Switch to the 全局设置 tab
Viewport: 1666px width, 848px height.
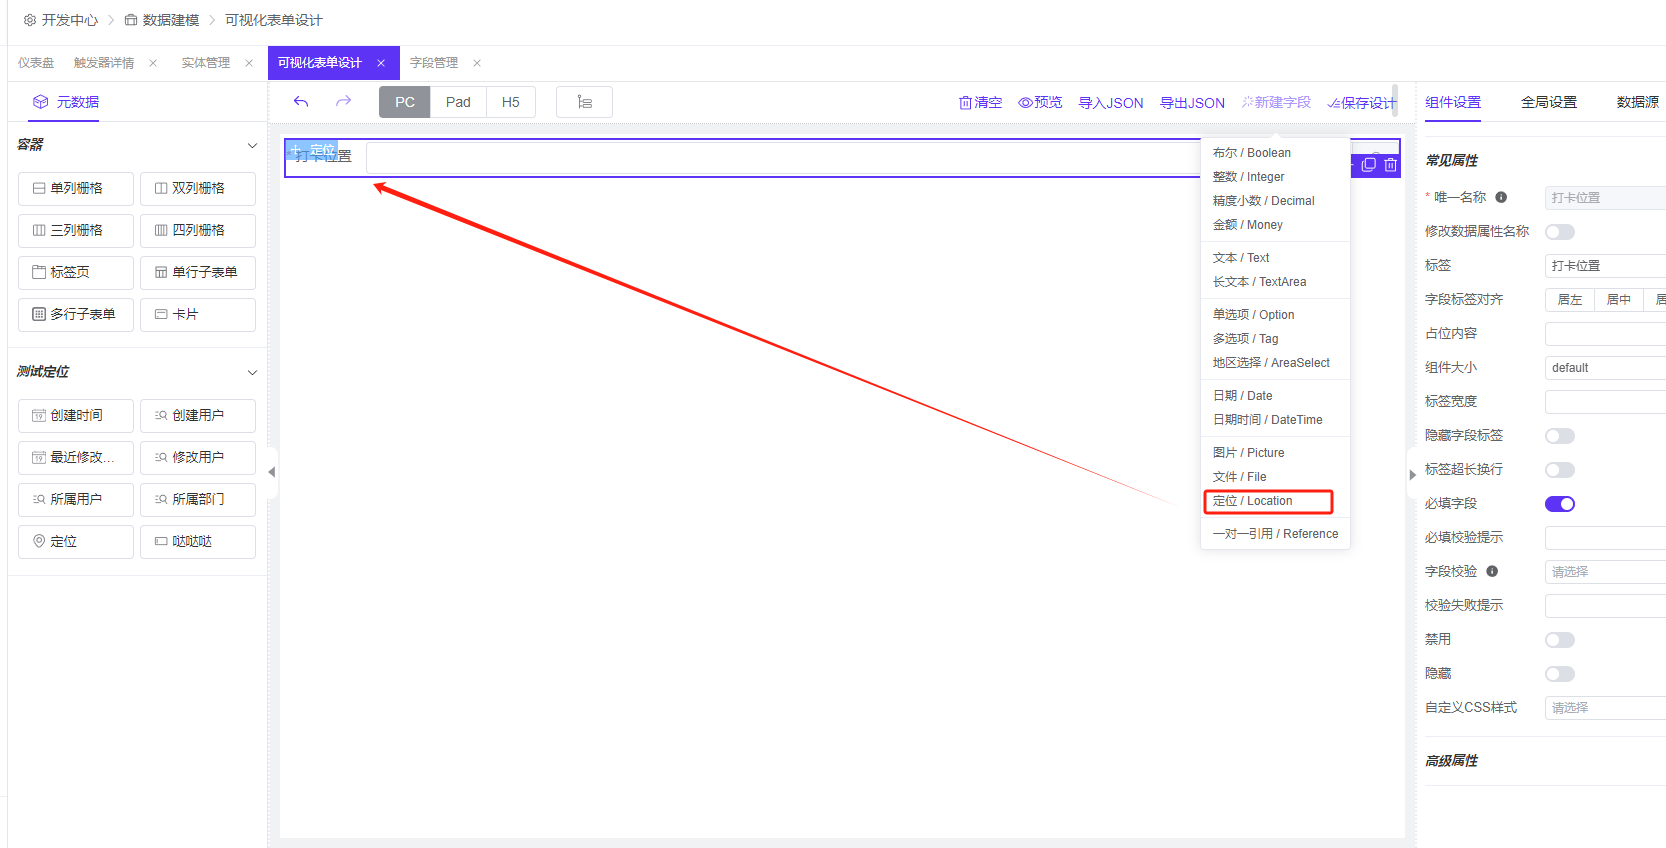coord(1548,102)
